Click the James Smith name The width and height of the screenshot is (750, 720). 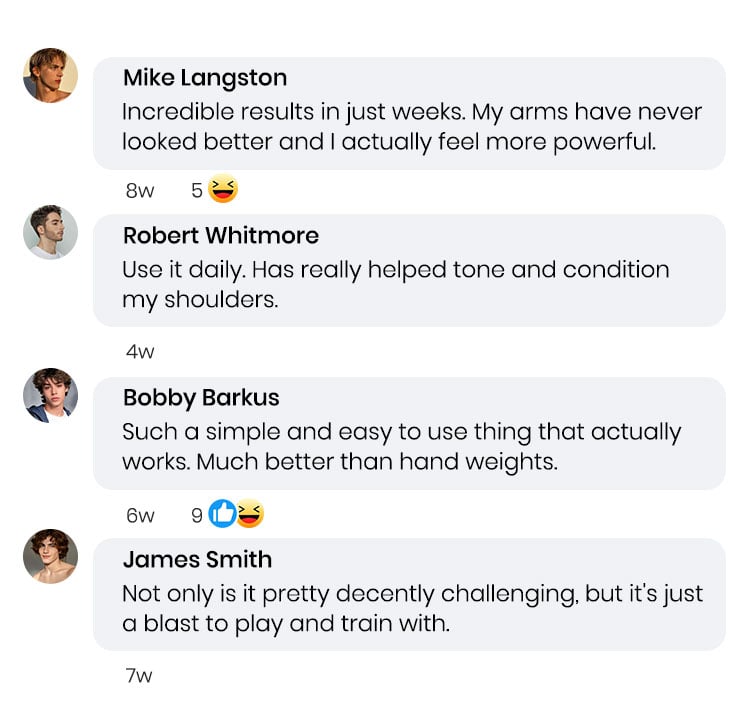click(x=197, y=559)
